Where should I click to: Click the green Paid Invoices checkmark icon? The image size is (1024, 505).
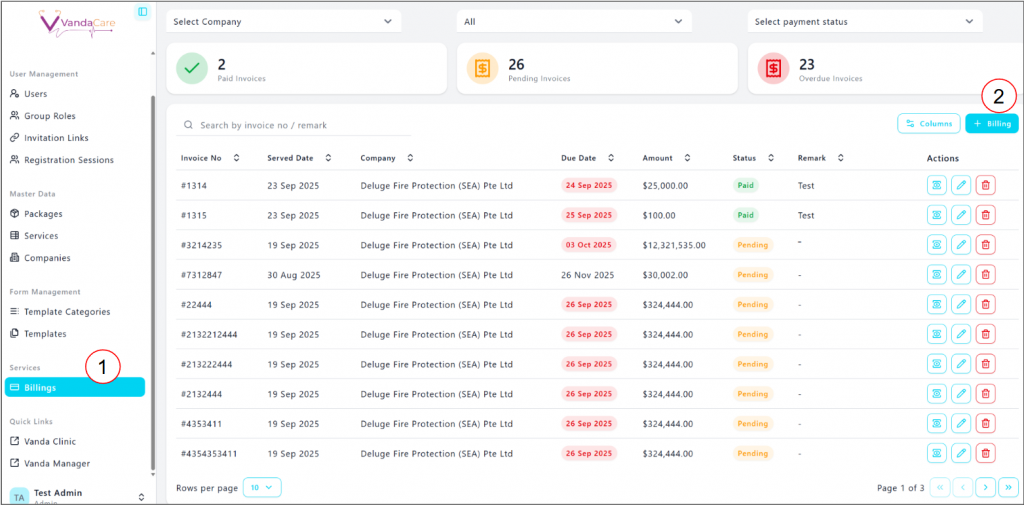pos(192,68)
